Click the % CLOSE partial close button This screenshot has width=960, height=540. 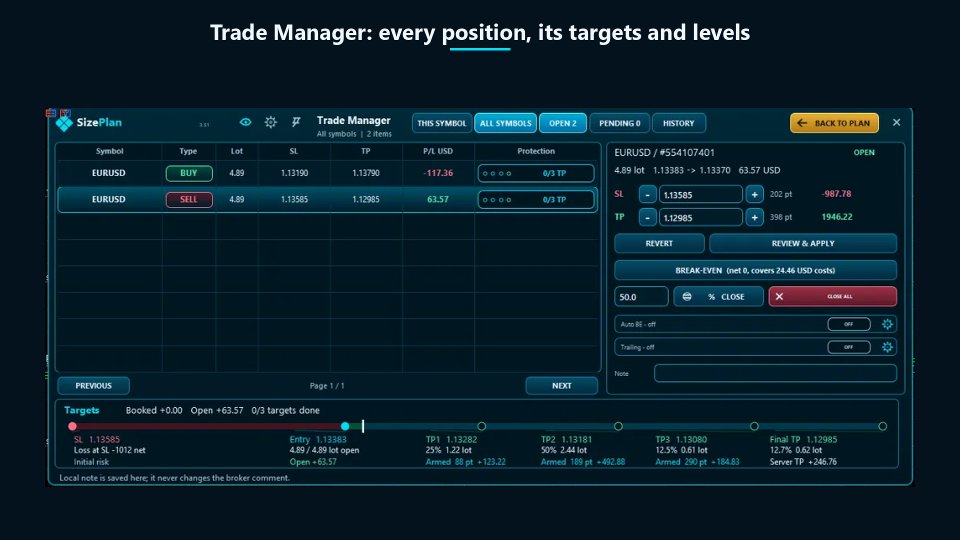(718, 296)
